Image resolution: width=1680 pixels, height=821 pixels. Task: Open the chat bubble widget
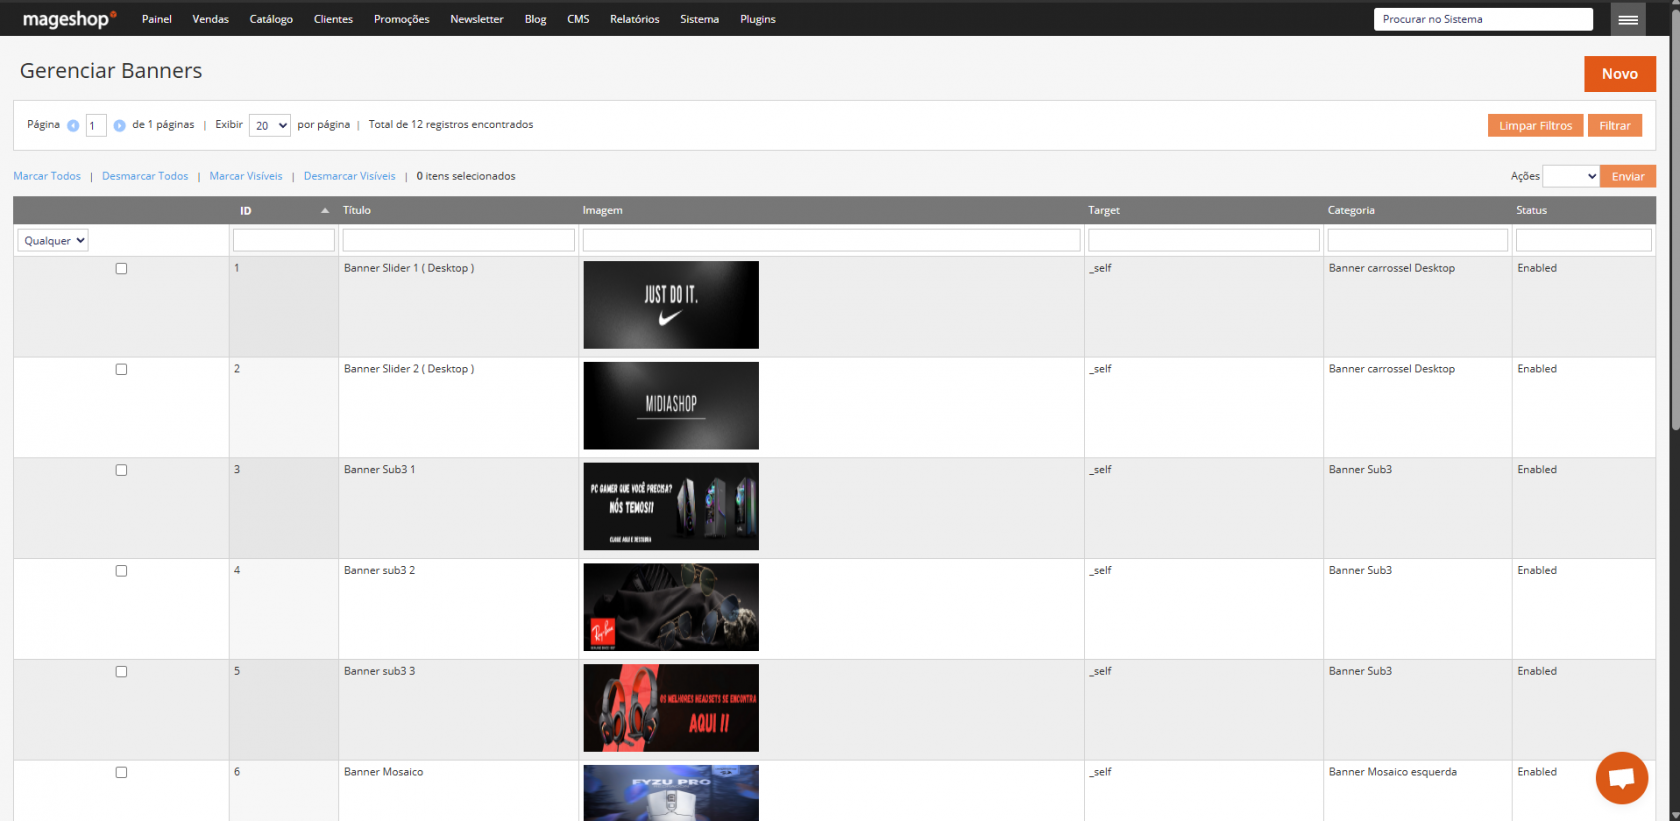point(1621,777)
